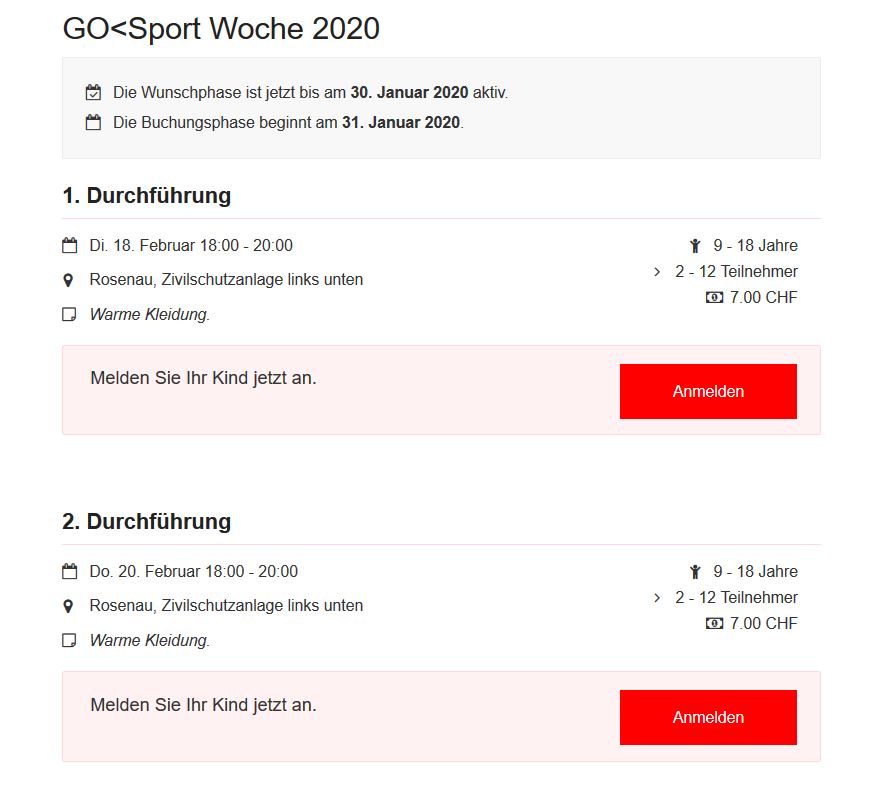Click Anmelden button for 2. Durchführung
This screenshot has width=891, height=801.
coord(708,717)
